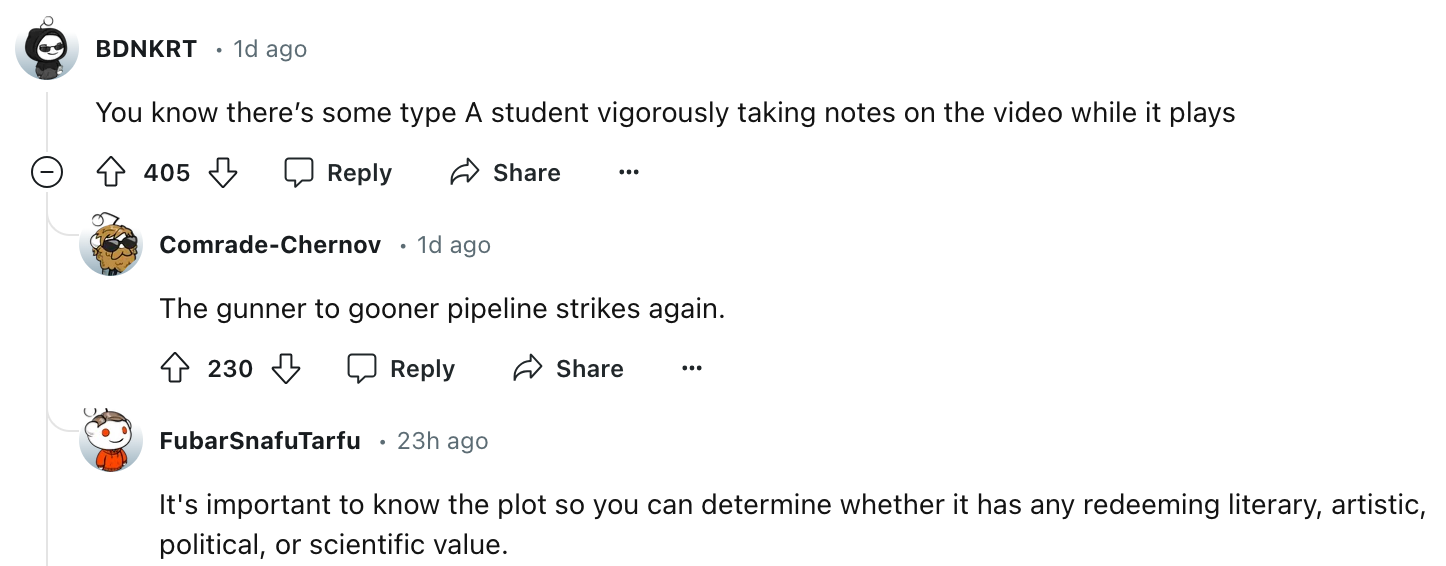Open Comrade-Chernov's avatar image
The image size is (1446, 566).
pos(111,244)
